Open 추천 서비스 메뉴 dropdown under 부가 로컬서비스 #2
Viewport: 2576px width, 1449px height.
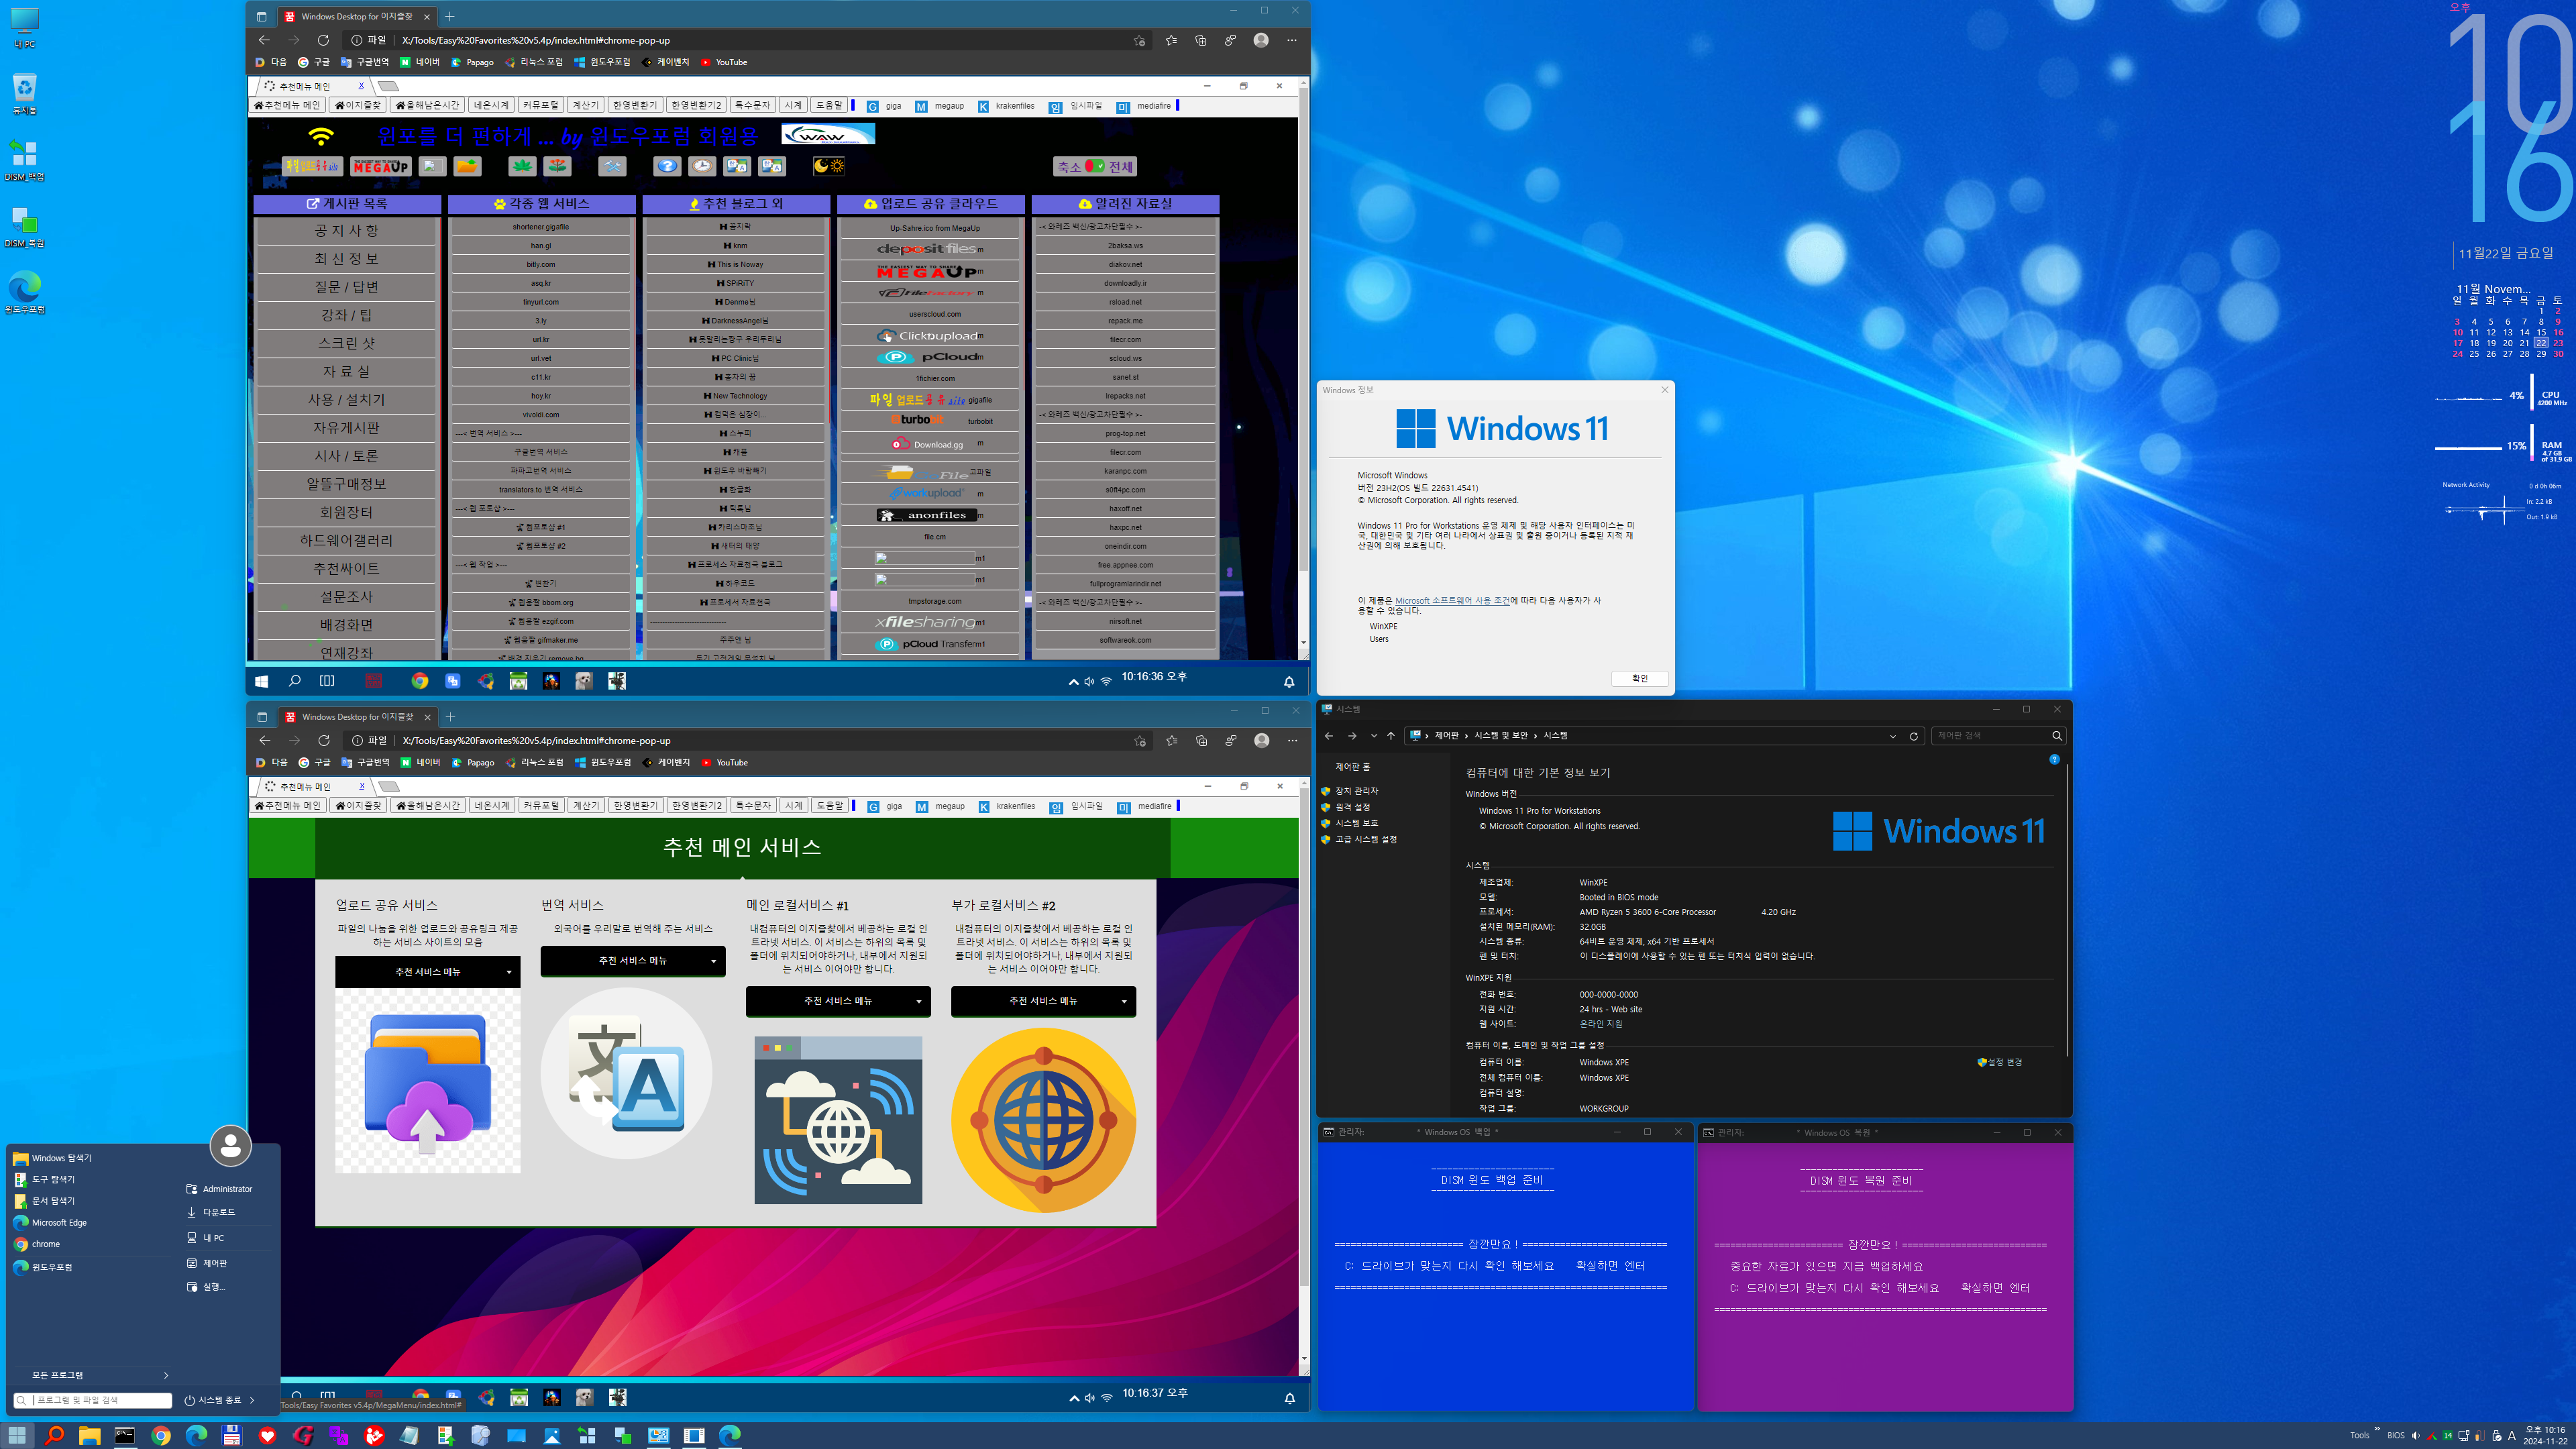coord(1043,1001)
